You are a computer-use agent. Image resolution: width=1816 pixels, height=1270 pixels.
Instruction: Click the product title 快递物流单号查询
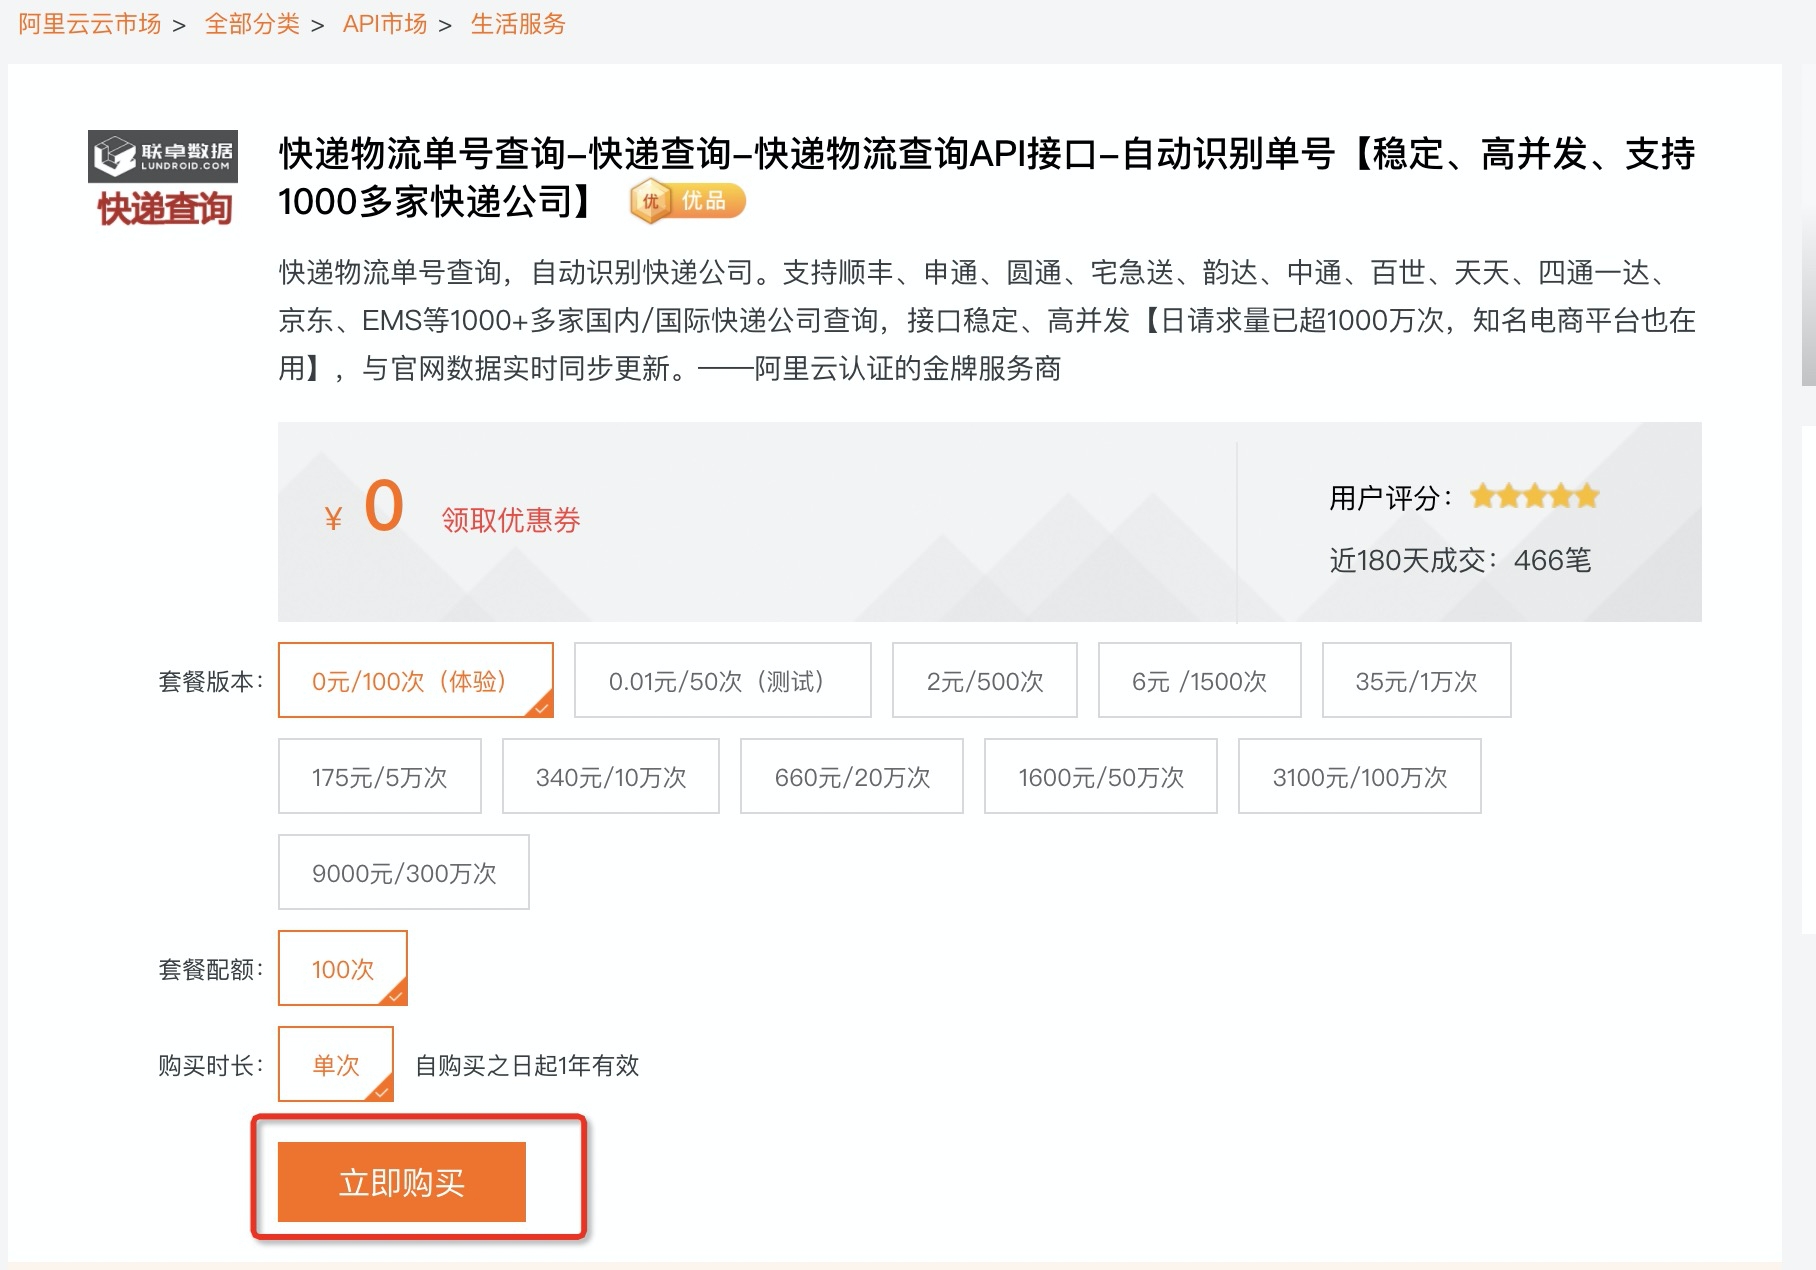pos(987,178)
